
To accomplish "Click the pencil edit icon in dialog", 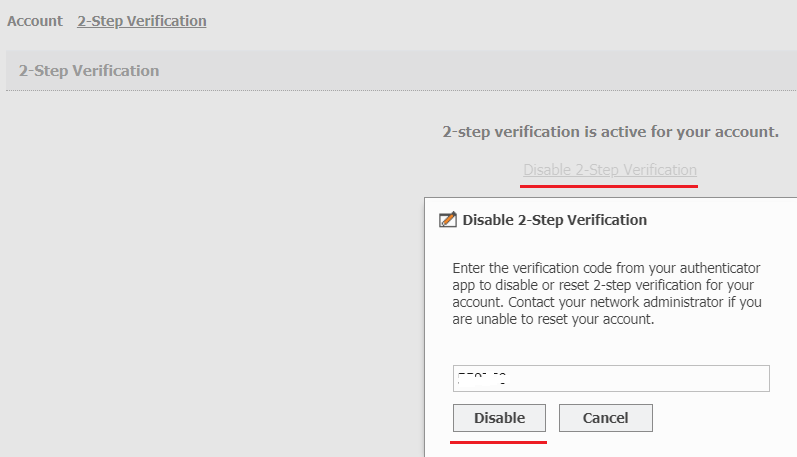I will tap(447, 220).
